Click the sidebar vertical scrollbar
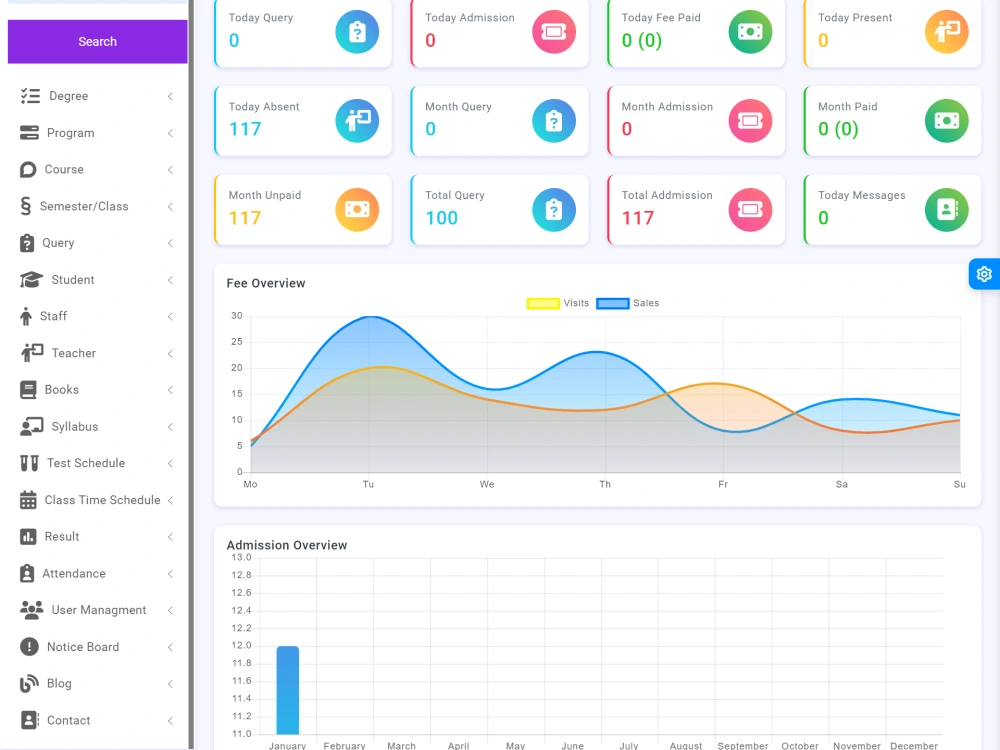 [191, 375]
